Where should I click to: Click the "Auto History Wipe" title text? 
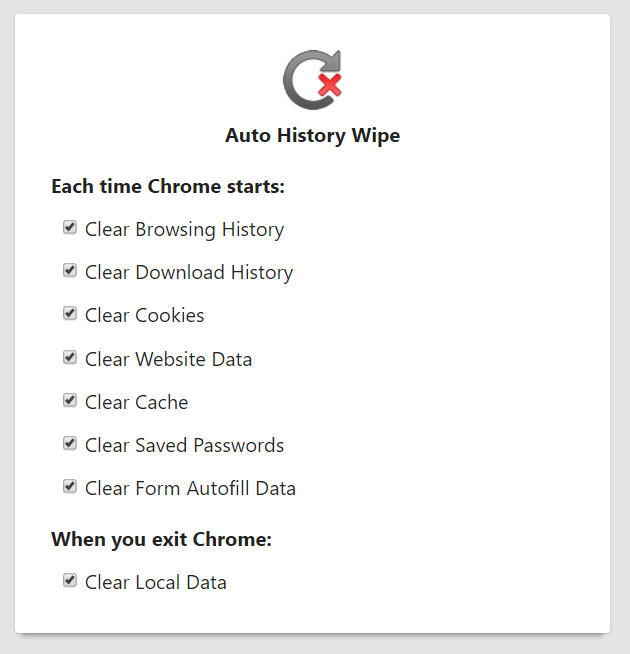click(x=312, y=136)
